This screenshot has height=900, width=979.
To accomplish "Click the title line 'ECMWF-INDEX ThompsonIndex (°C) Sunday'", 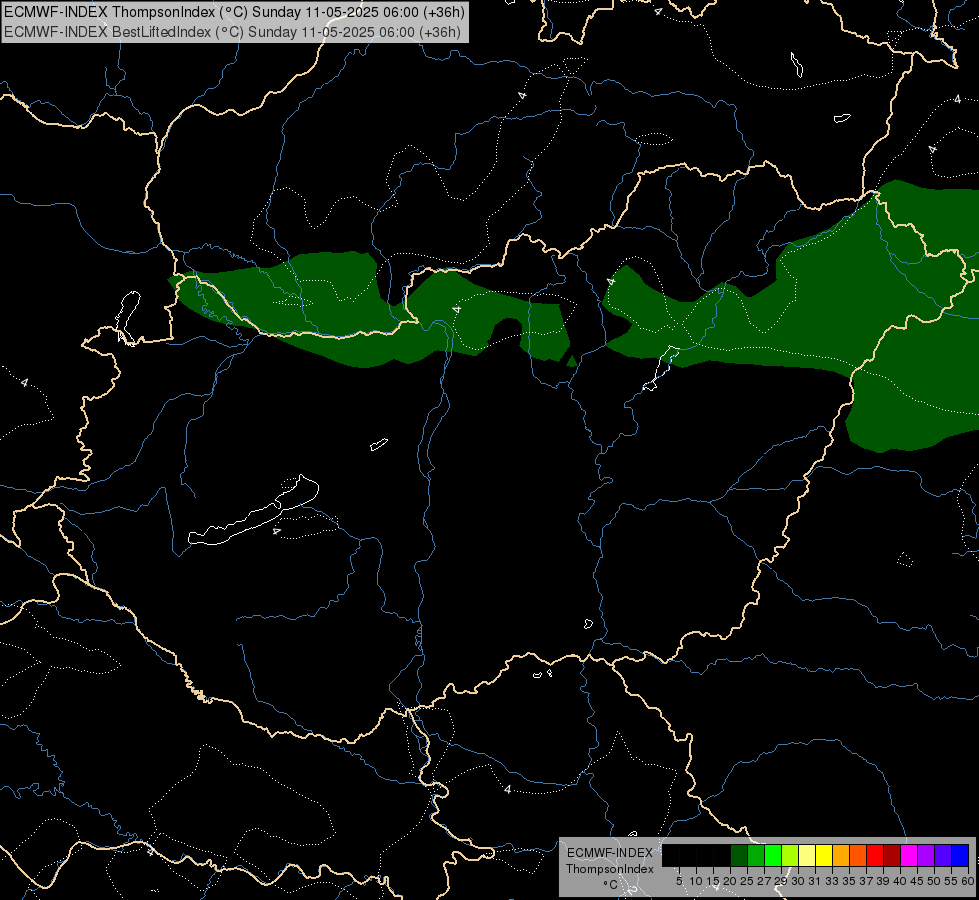I will (x=153, y=12).
